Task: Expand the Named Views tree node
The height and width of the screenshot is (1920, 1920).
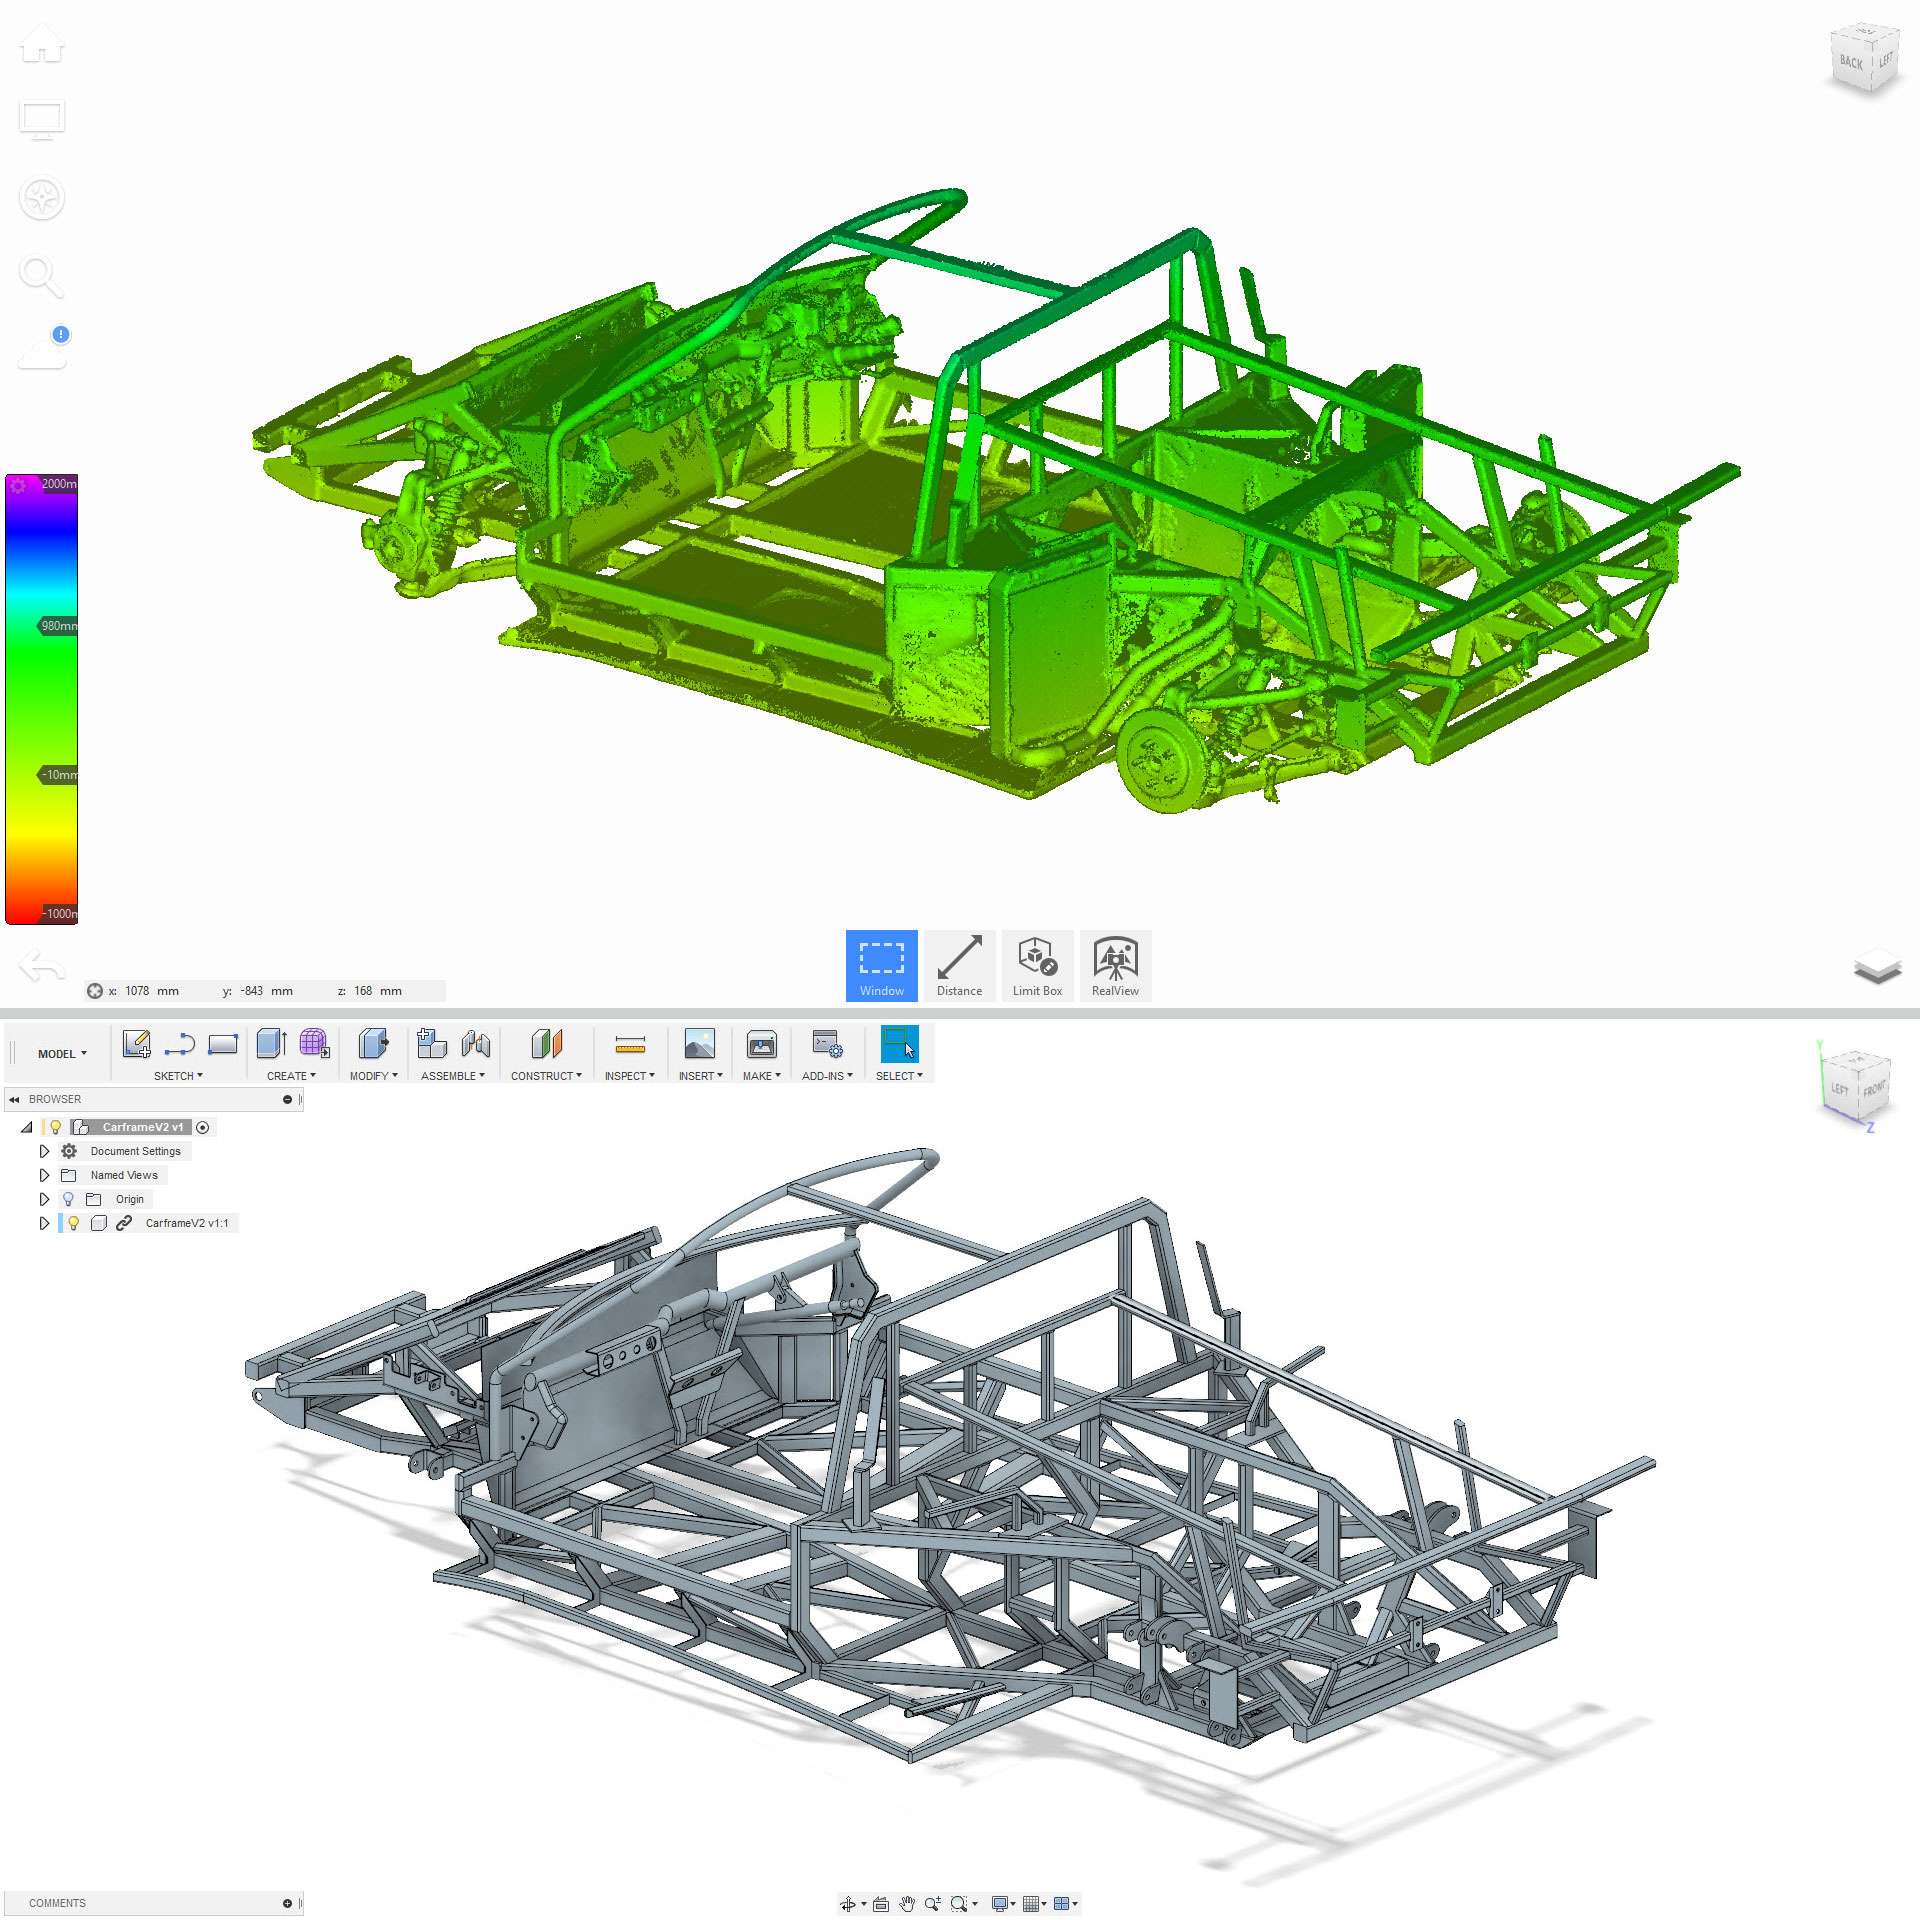Action: tap(44, 1175)
